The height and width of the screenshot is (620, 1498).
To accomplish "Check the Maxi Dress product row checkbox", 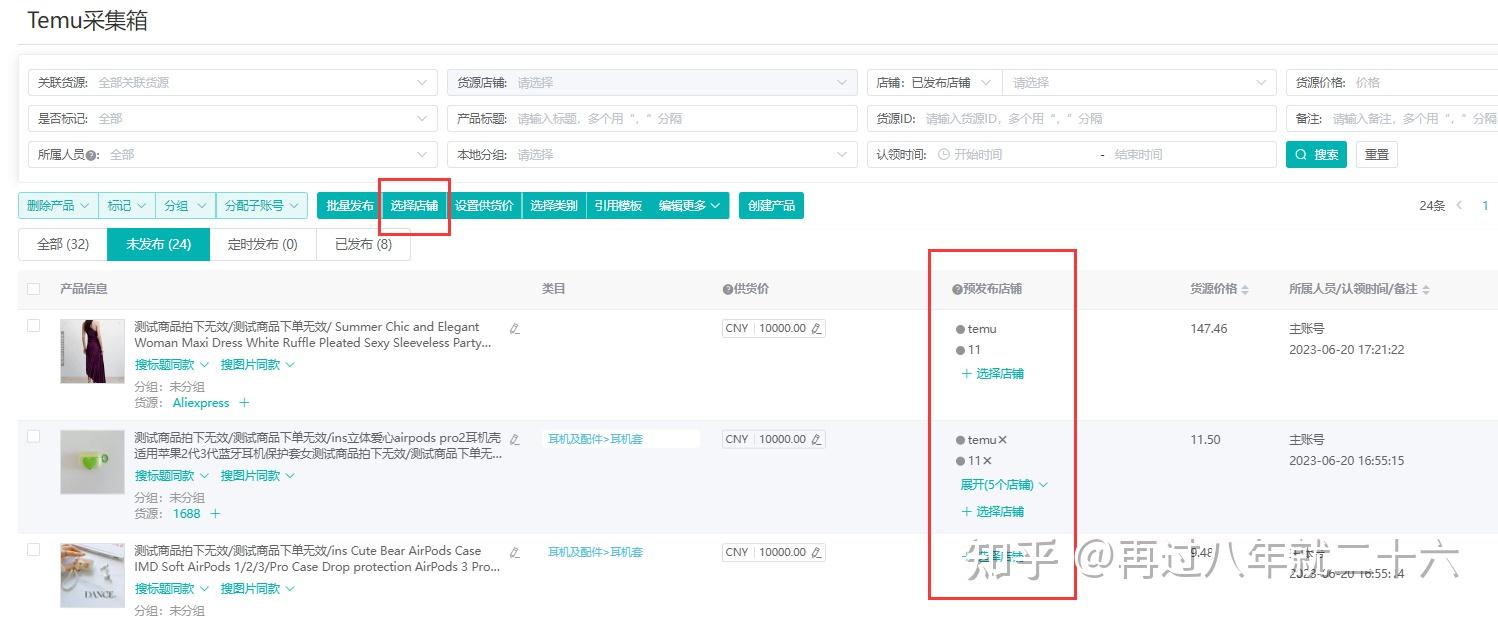I will point(34,325).
